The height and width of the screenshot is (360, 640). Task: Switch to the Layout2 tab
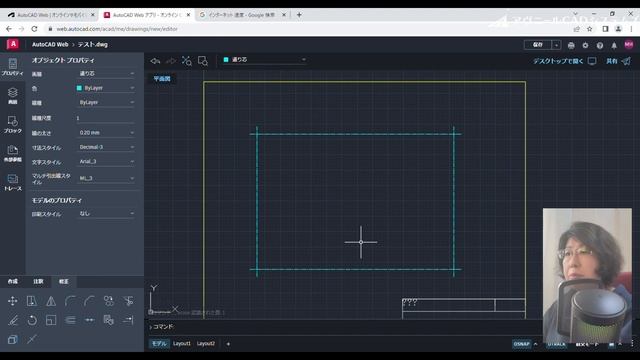click(206, 344)
